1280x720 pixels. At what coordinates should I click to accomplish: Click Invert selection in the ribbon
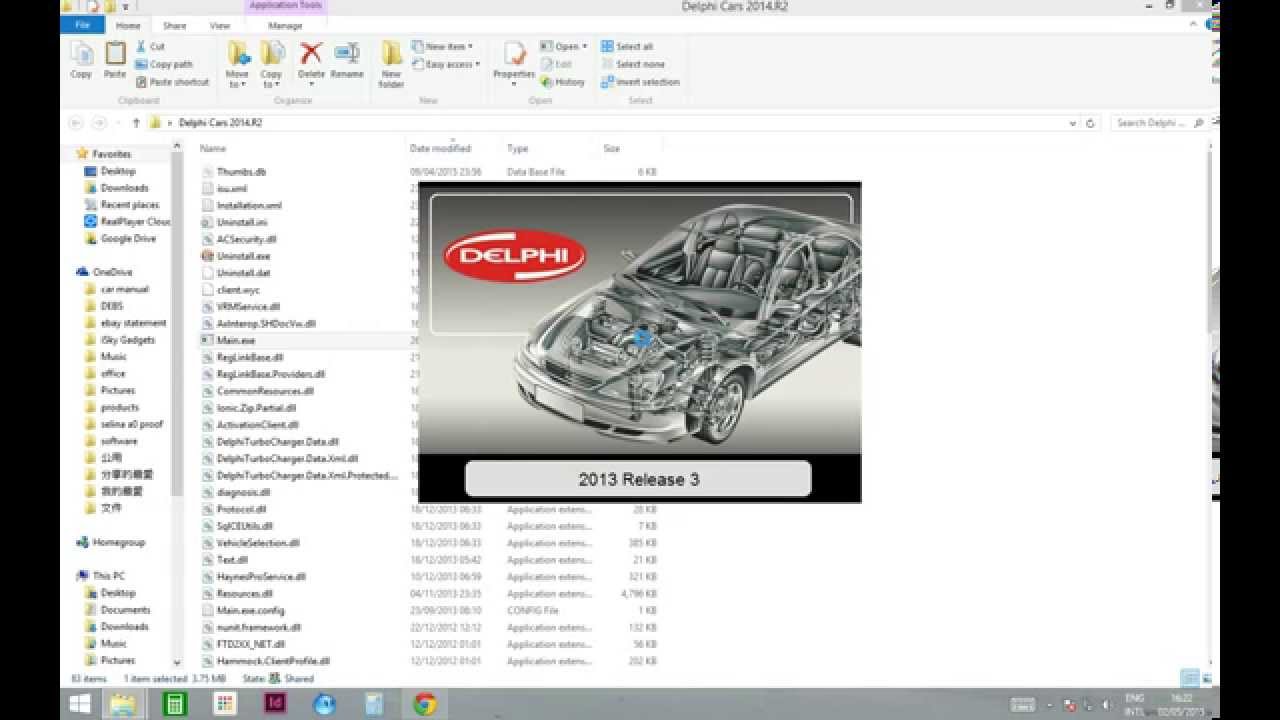coord(640,82)
